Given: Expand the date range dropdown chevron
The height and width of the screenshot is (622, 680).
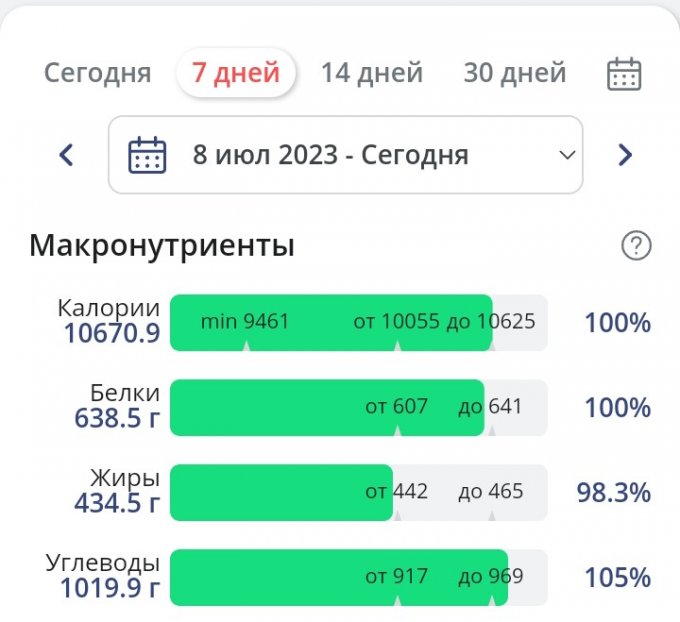Looking at the screenshot, I should (566, 155).
